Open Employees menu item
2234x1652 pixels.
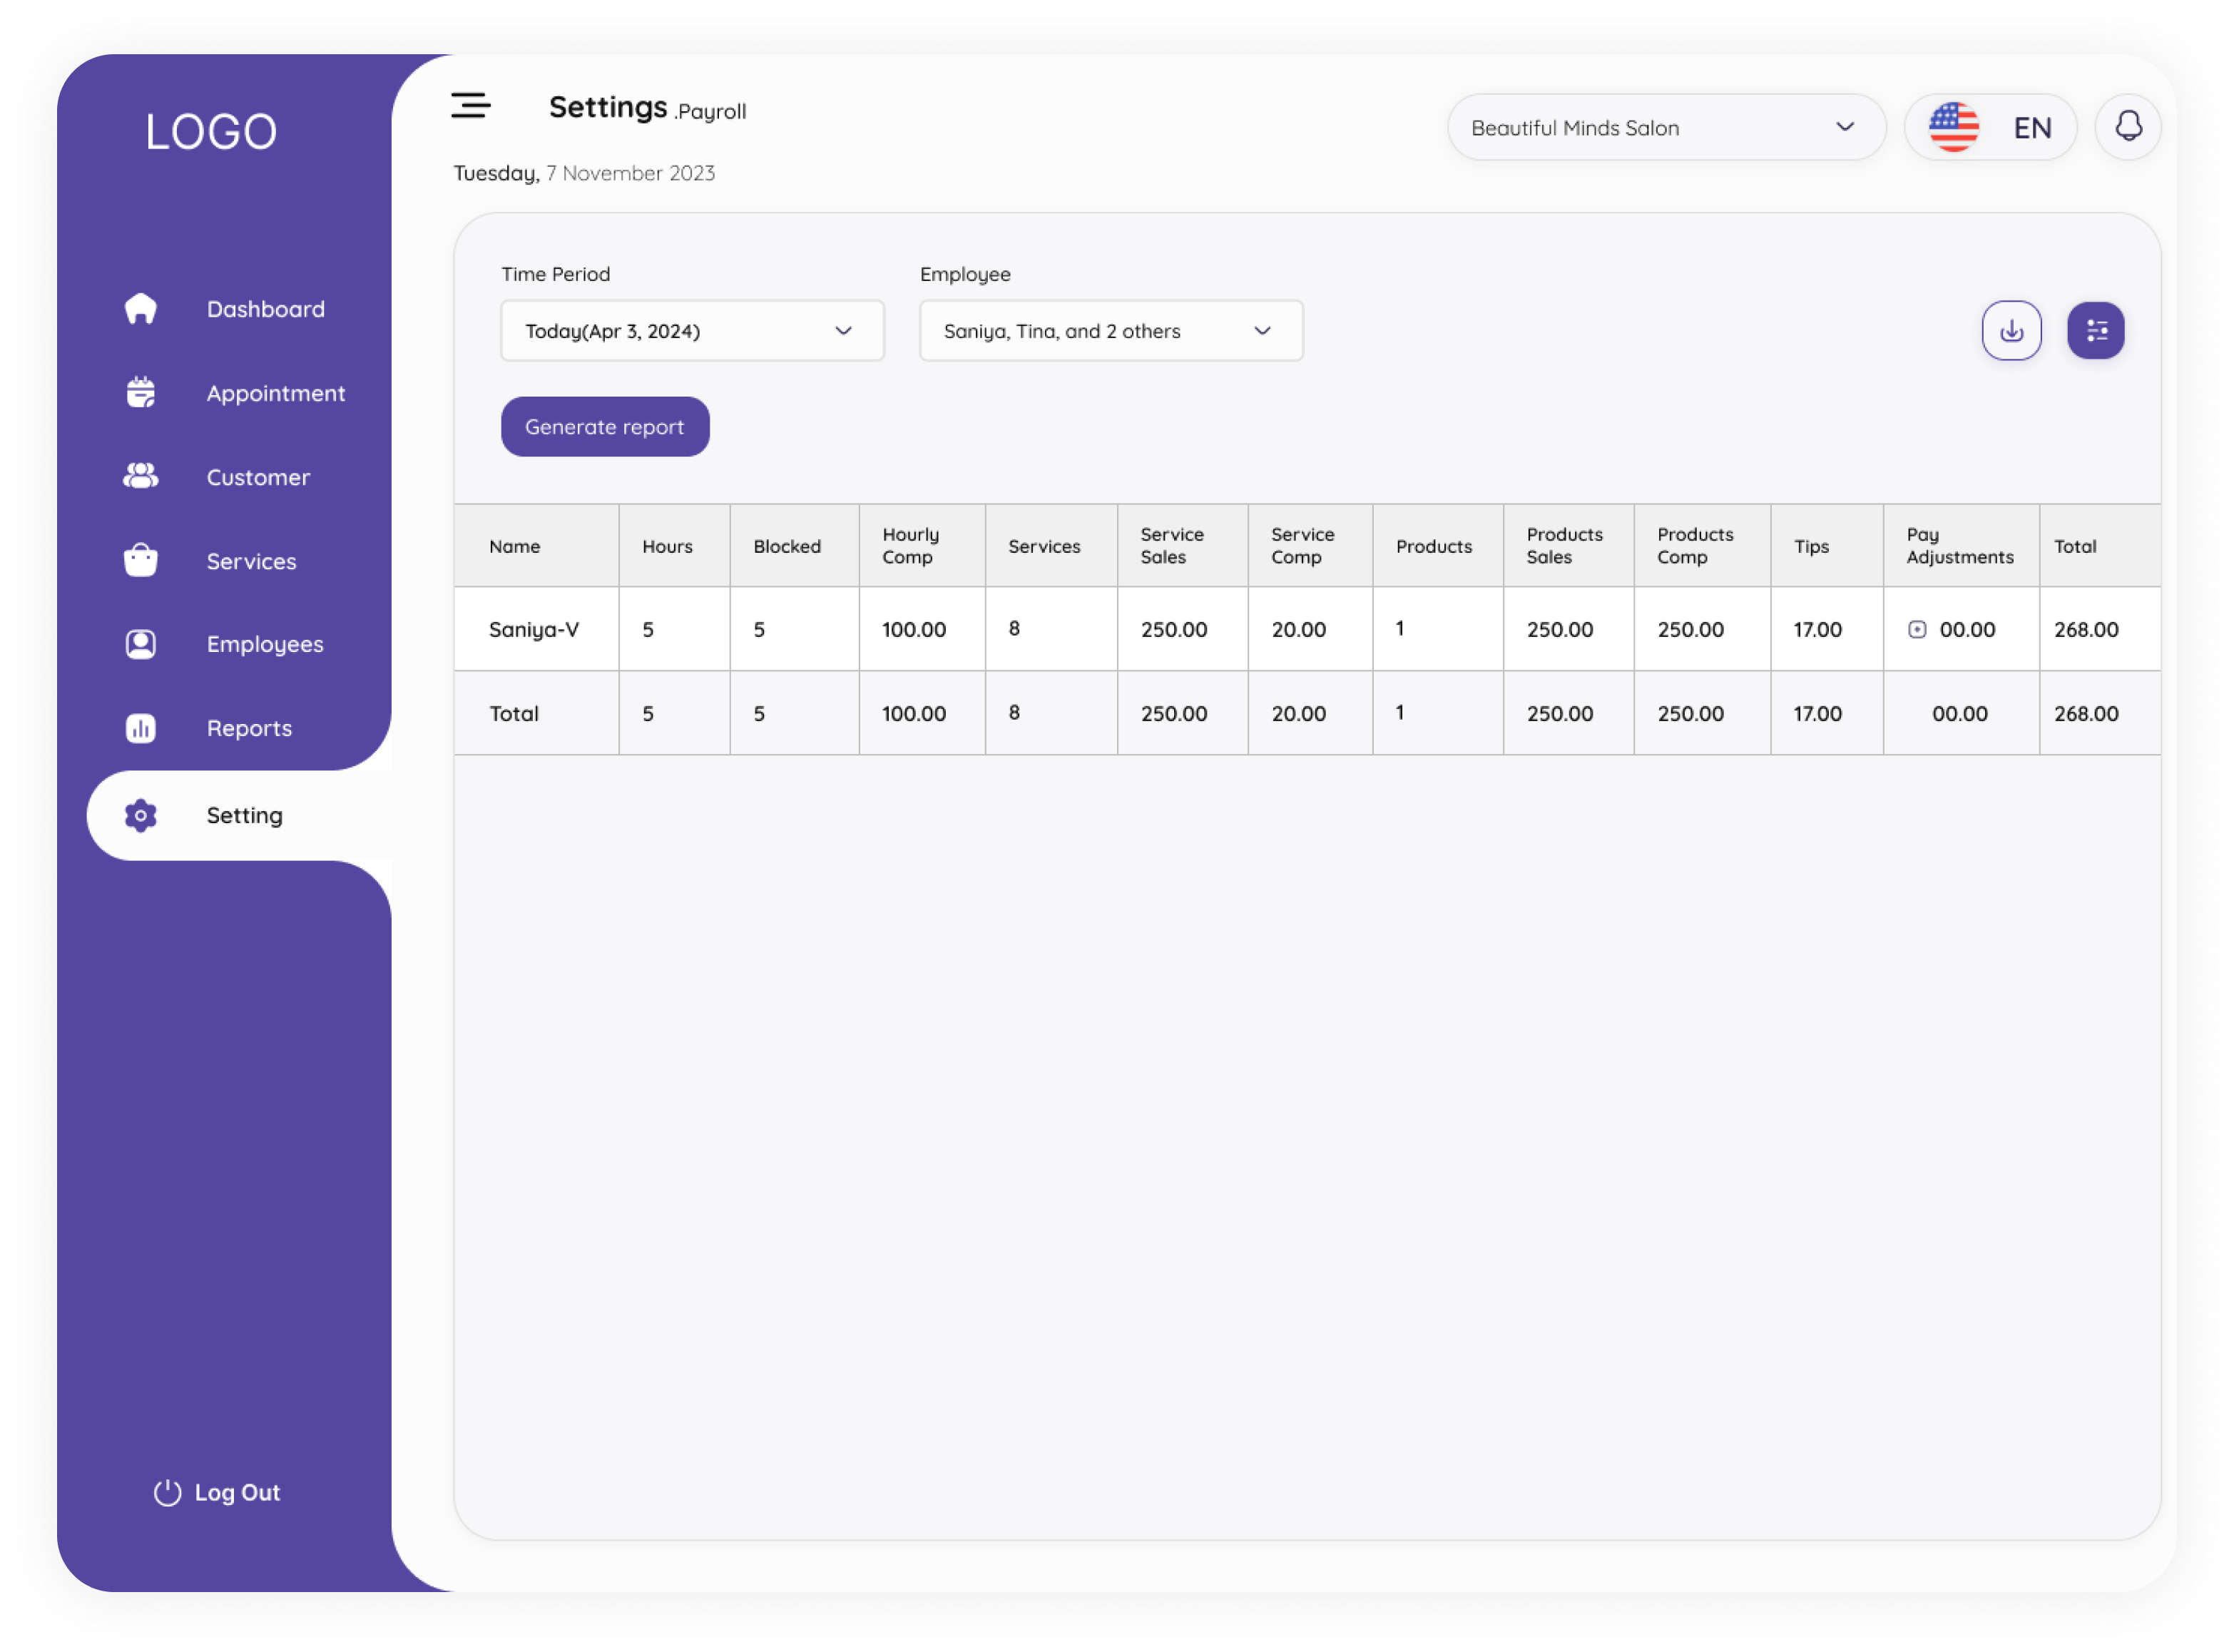[265, 645]
